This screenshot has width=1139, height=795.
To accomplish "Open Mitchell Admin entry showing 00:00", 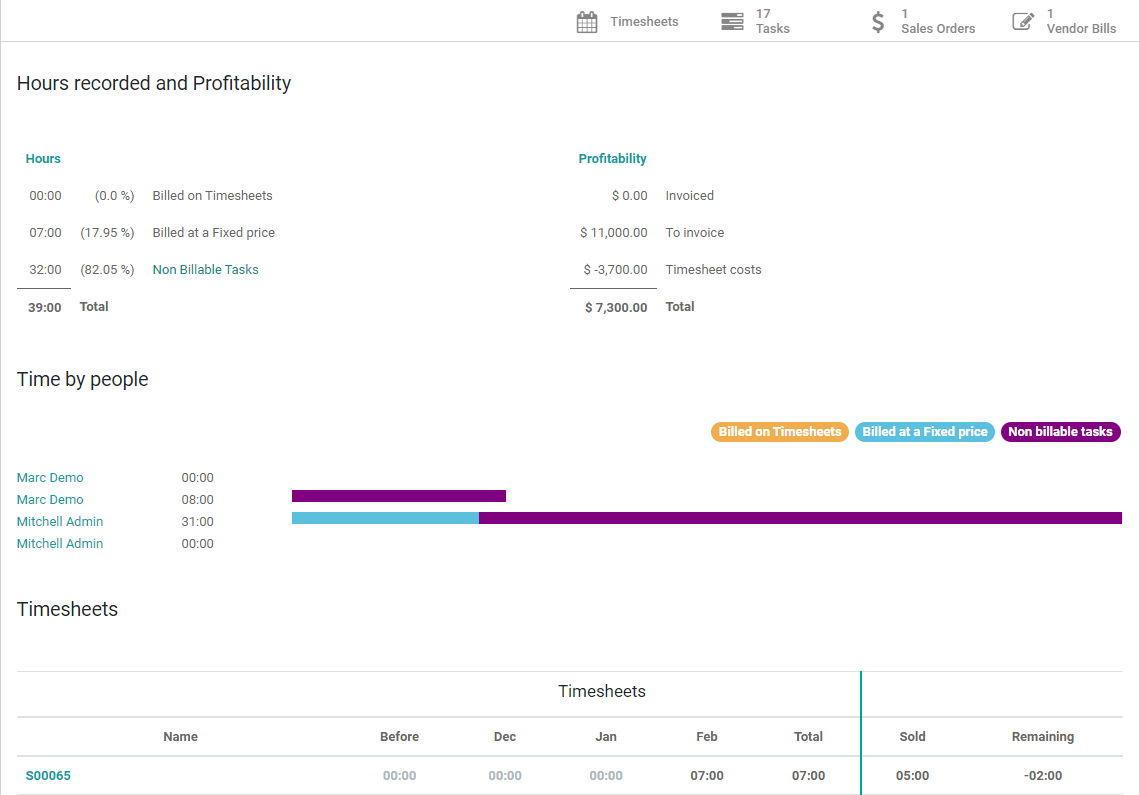I will [60, 543].
